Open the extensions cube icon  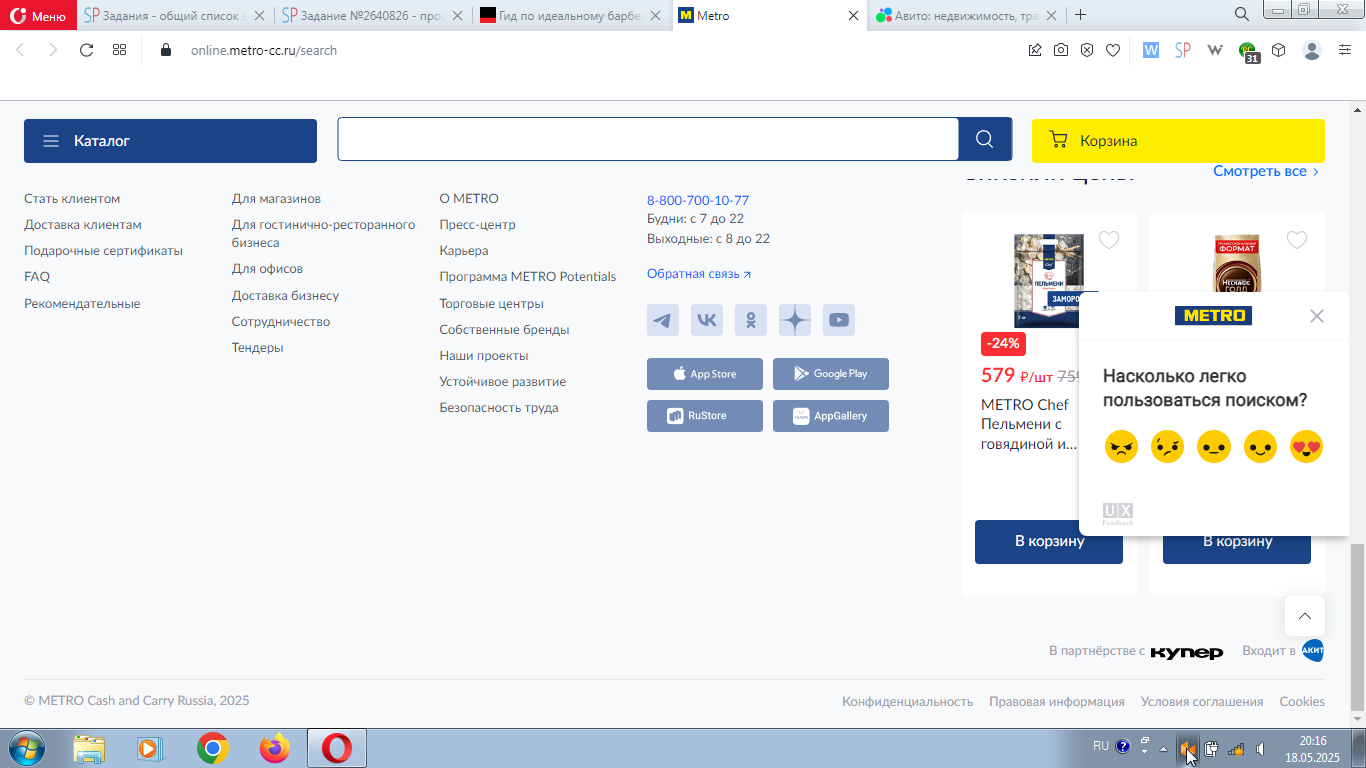click(1279, 50)
